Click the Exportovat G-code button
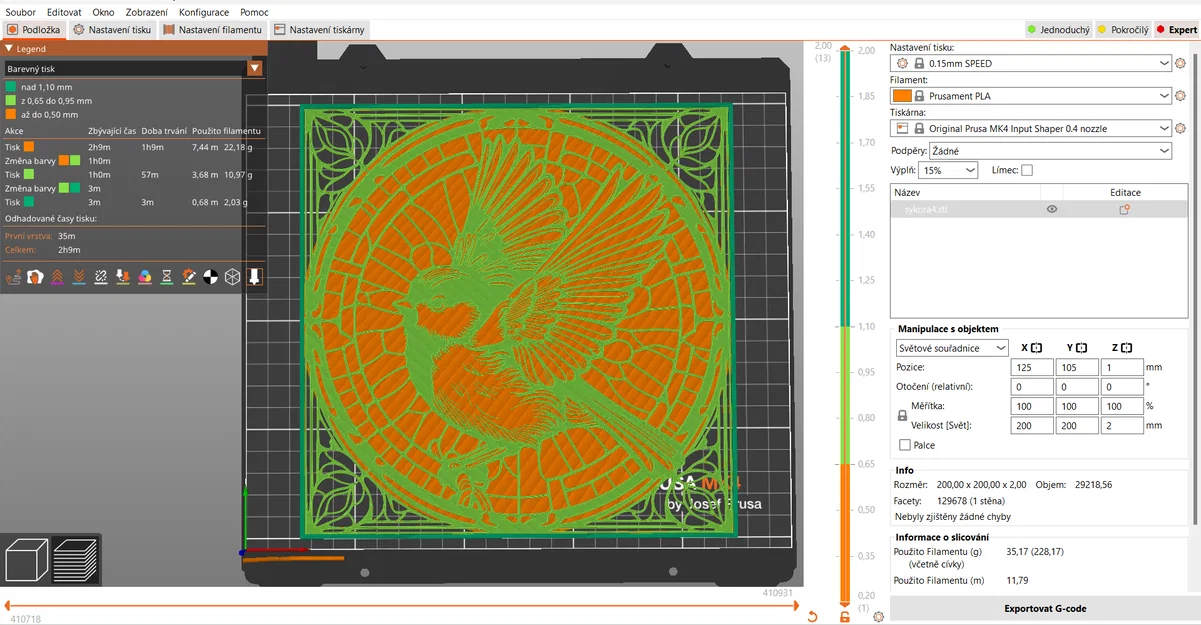1201x625 pixels. pos(1045,608)
